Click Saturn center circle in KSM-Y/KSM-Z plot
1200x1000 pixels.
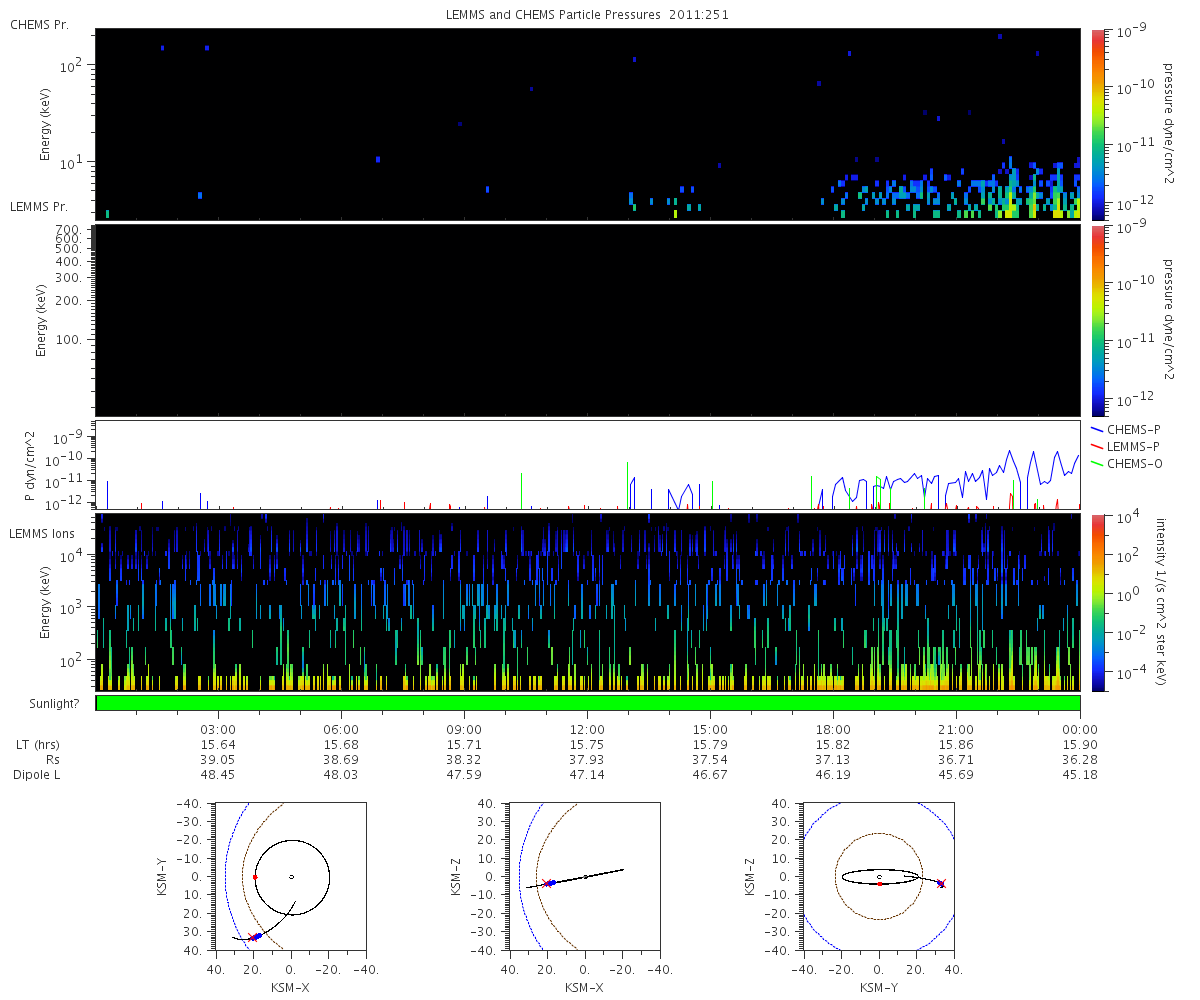[x=879, y=877]
